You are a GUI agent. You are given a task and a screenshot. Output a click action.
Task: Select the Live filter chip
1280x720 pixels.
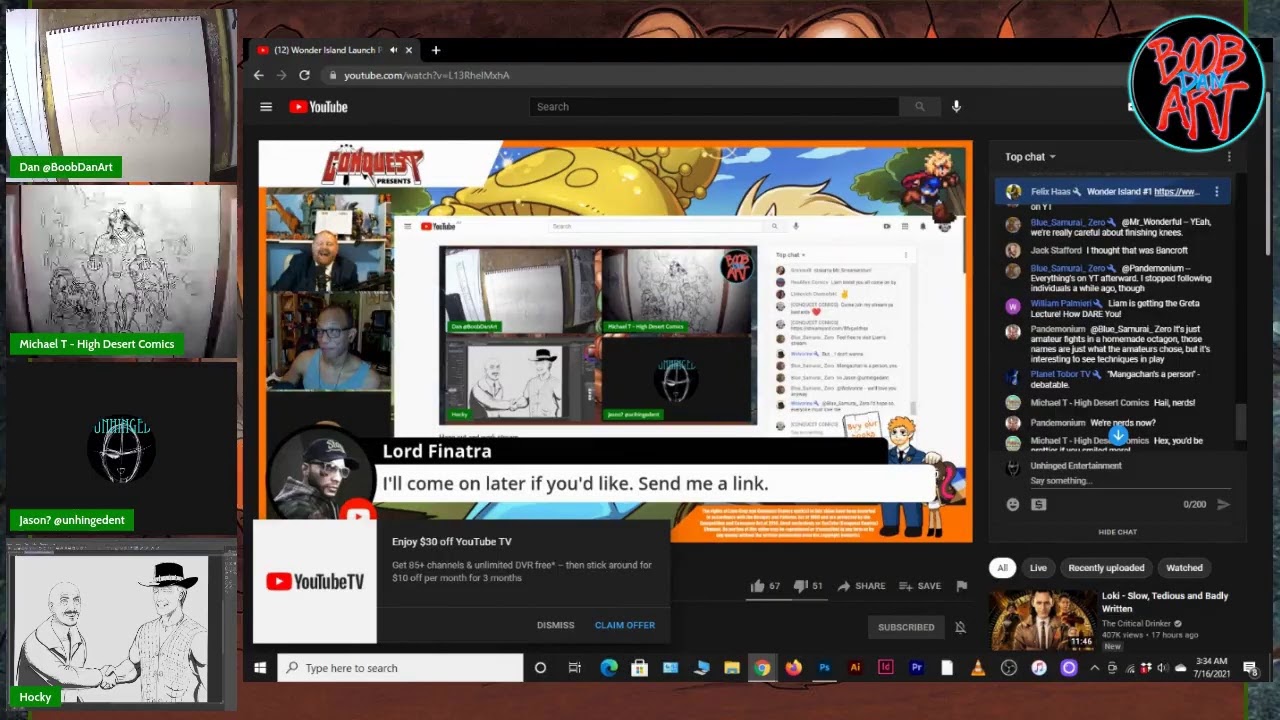(1038, 568)
